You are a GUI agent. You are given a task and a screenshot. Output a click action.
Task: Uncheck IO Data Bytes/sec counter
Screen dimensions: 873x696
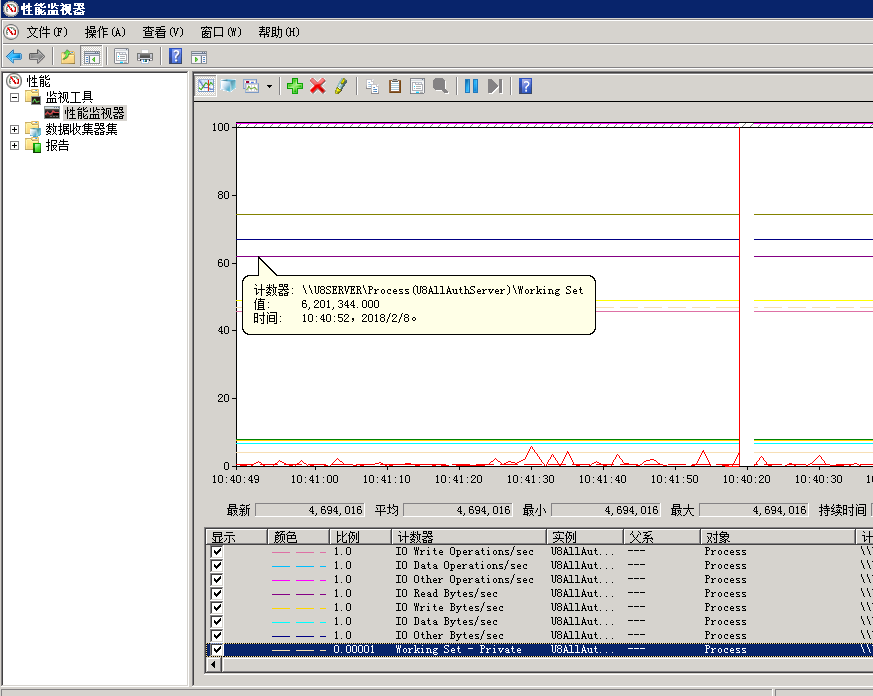point(217,621)
